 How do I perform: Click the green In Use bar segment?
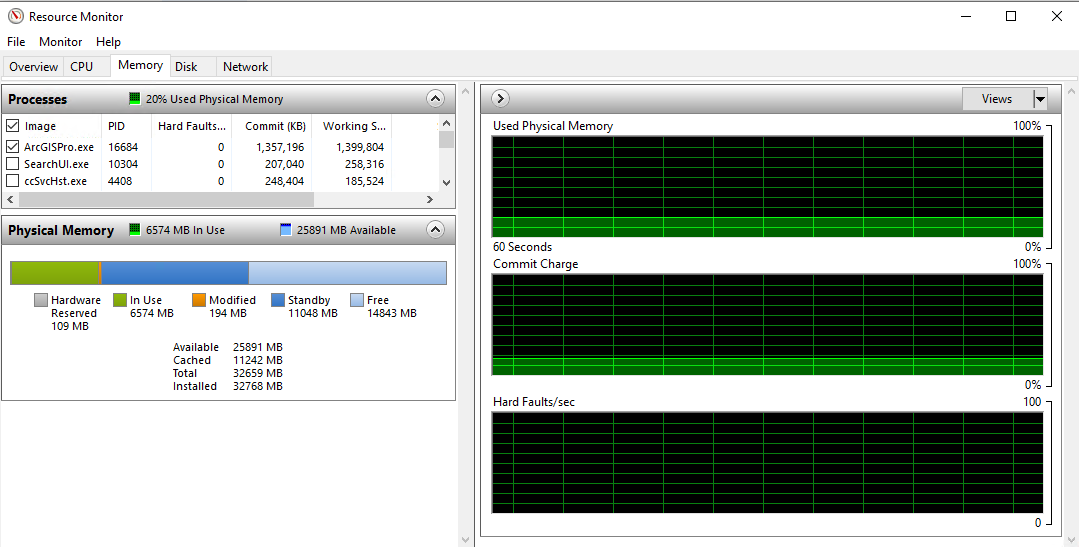click(55, 272)
